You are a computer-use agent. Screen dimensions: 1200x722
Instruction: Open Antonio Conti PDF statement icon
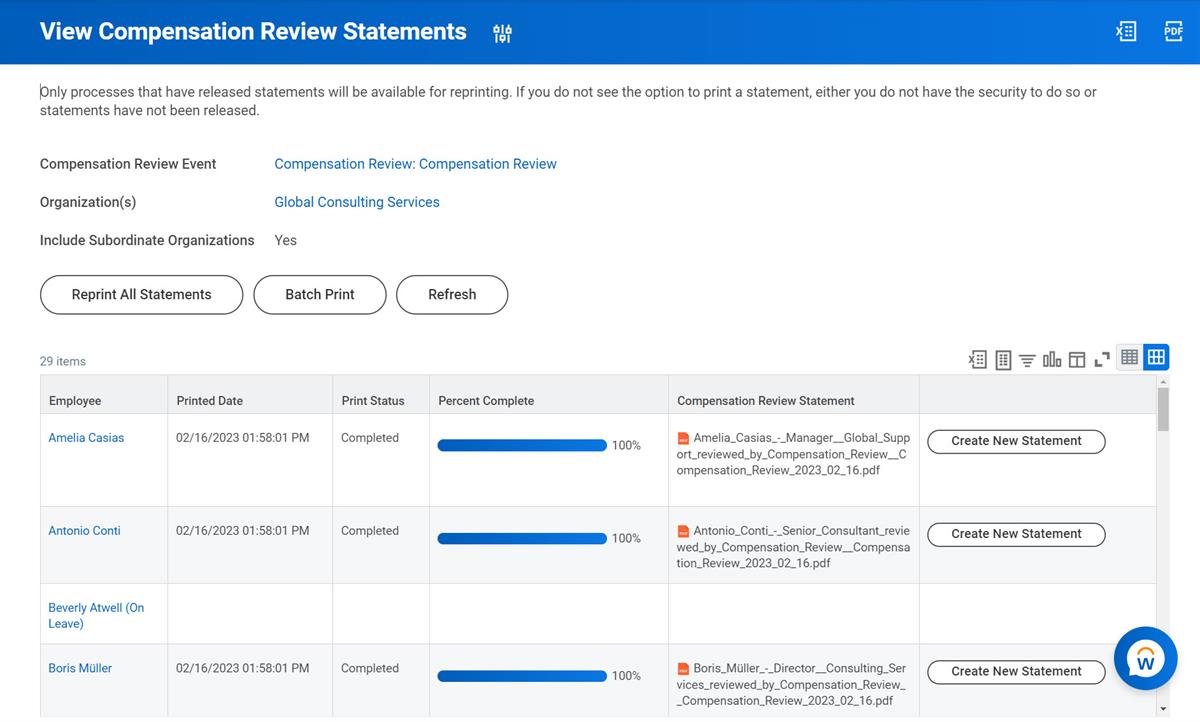[x=683, y=531]
